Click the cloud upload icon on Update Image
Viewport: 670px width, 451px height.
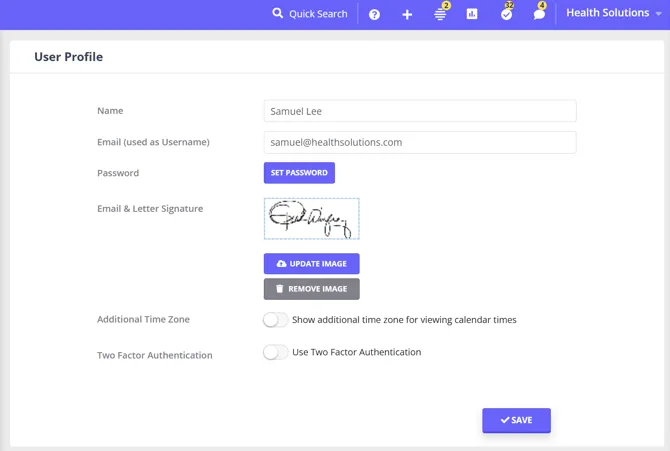(x=281, y=264)
